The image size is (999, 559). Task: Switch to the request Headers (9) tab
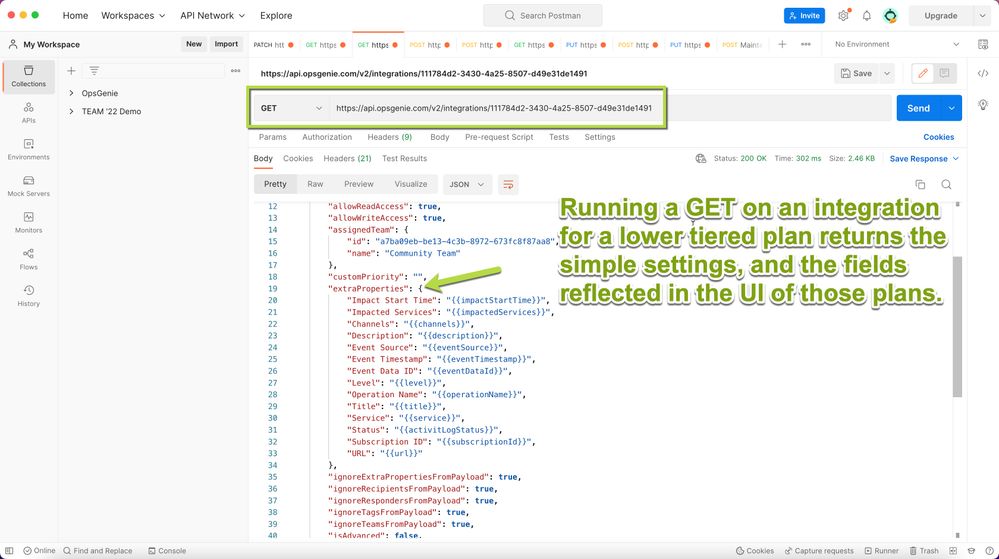389,137
